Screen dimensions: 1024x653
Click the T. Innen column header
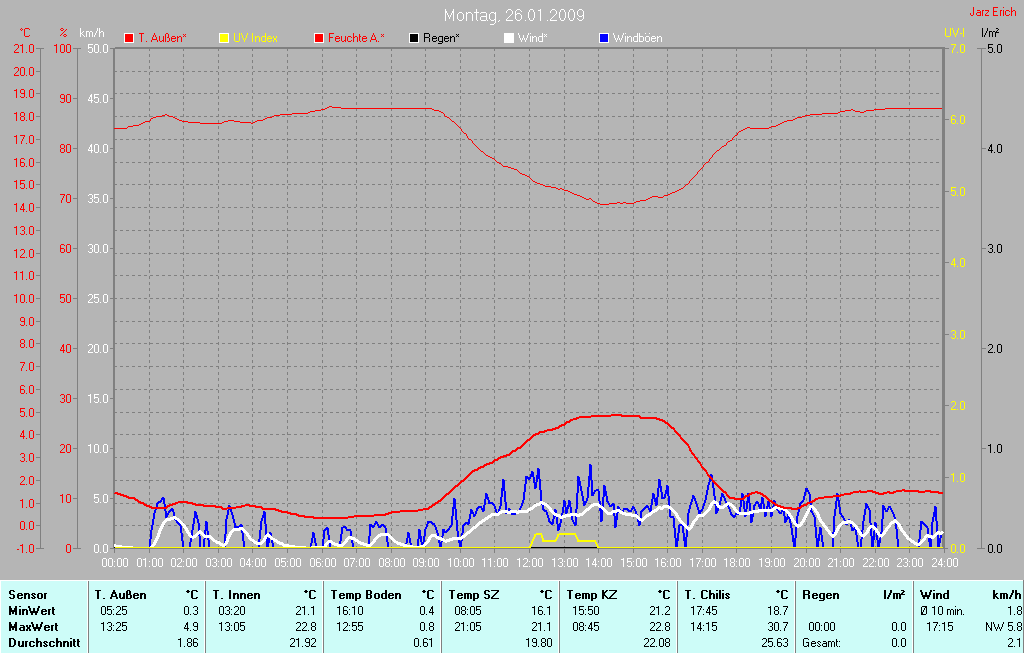click(x=236, y=595)
